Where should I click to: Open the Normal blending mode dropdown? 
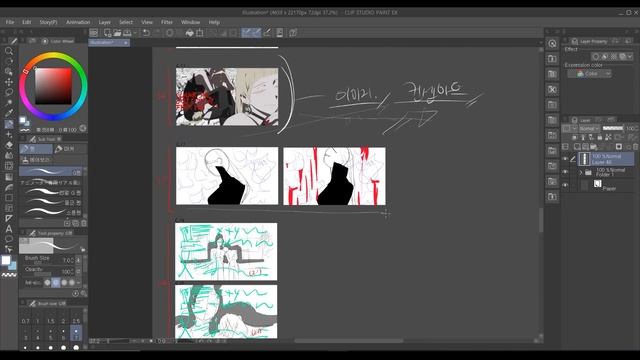(x=589, y=129)
